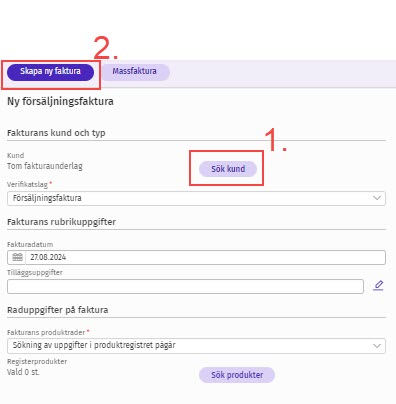
Task: Click the Fakturans rubrikuppgifter section heading
Action: pyautogui.click(x=61, y=222)
